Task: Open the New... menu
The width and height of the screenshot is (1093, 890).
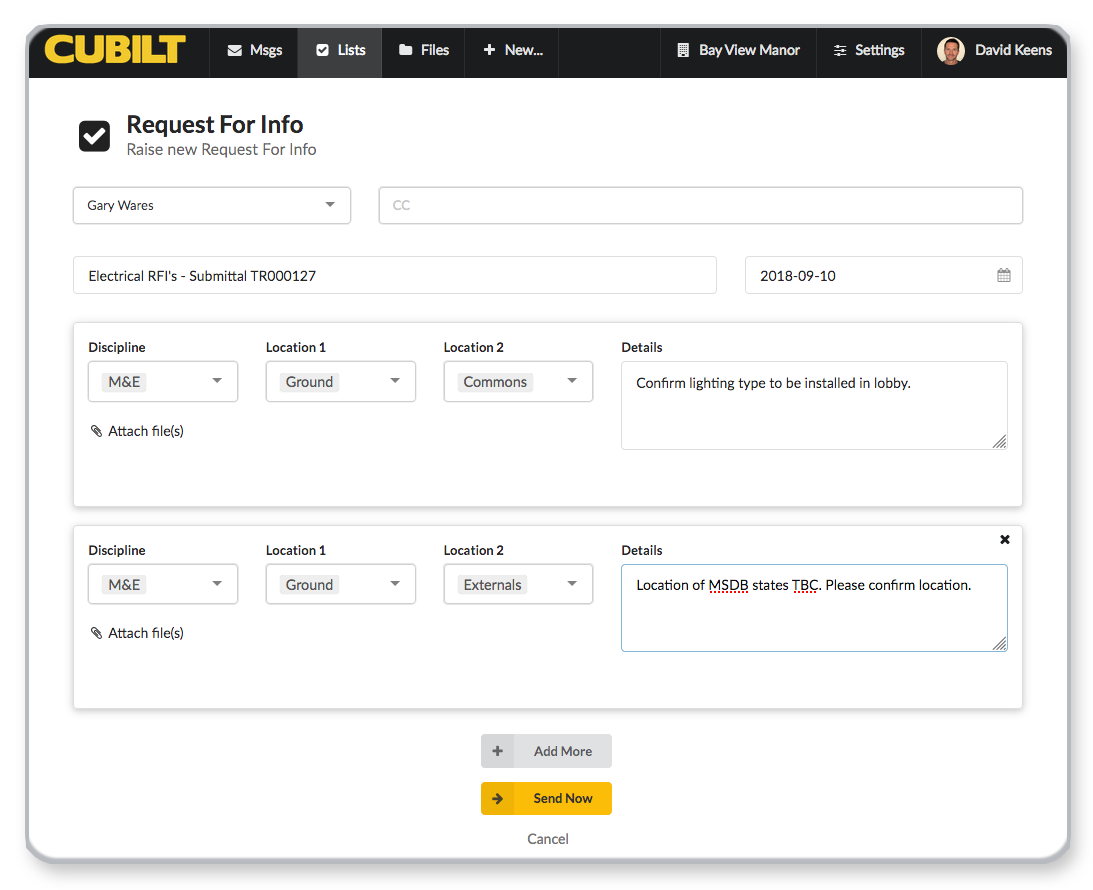Action: coord(512,50)
